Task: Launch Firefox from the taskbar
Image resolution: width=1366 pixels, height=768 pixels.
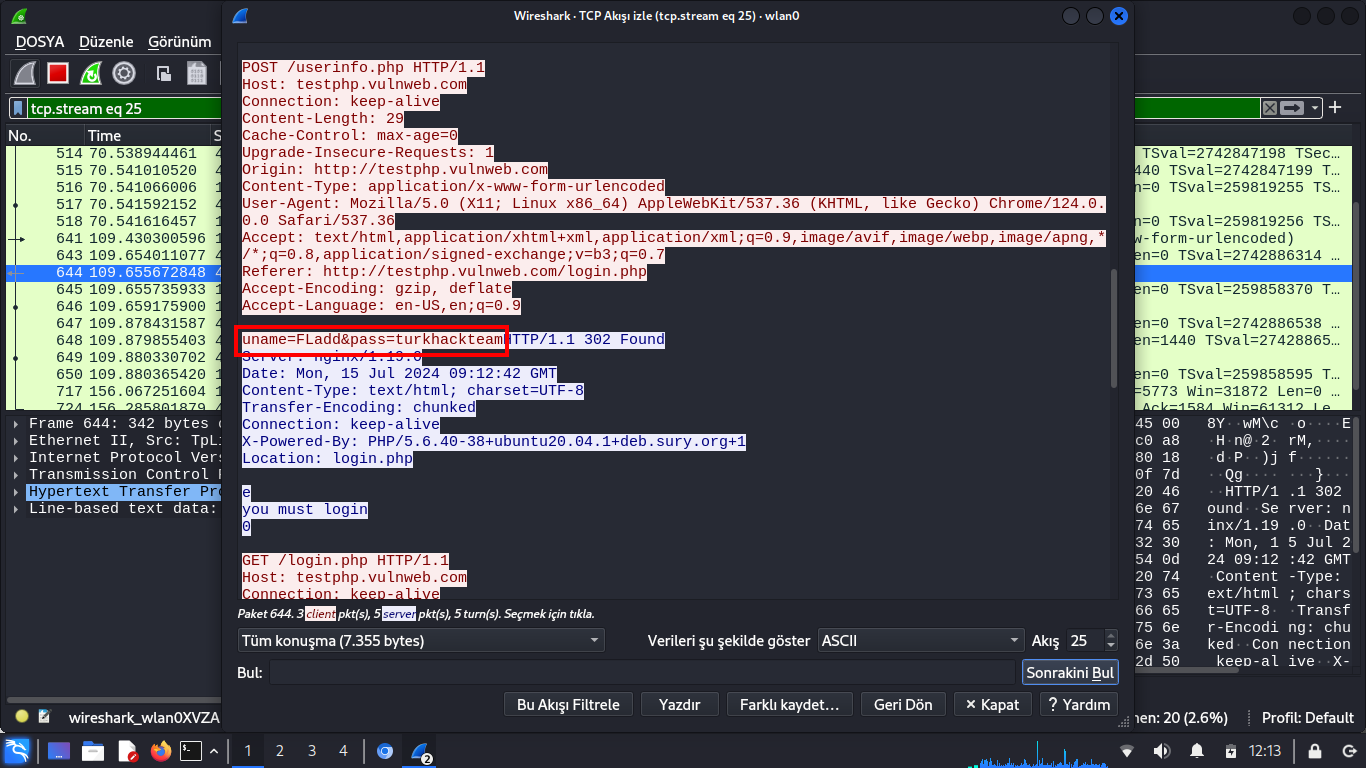Action: tap(160, 751)
